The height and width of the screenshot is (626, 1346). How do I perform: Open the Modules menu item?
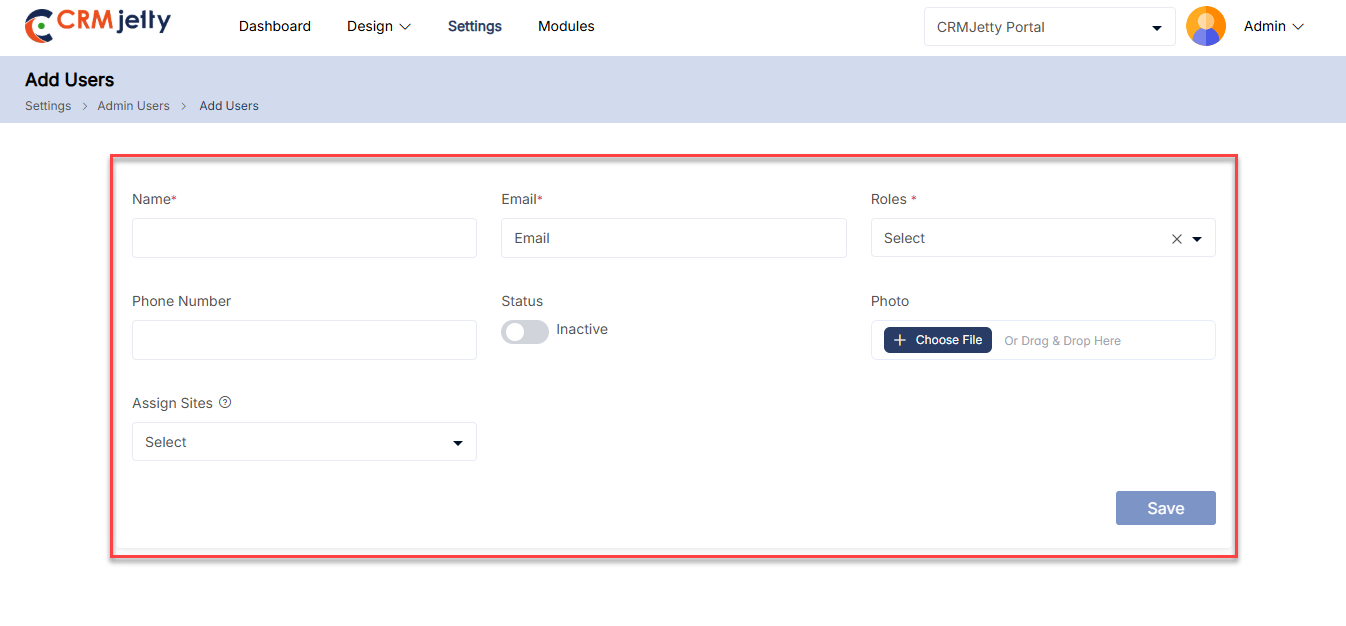coord(566,27)
